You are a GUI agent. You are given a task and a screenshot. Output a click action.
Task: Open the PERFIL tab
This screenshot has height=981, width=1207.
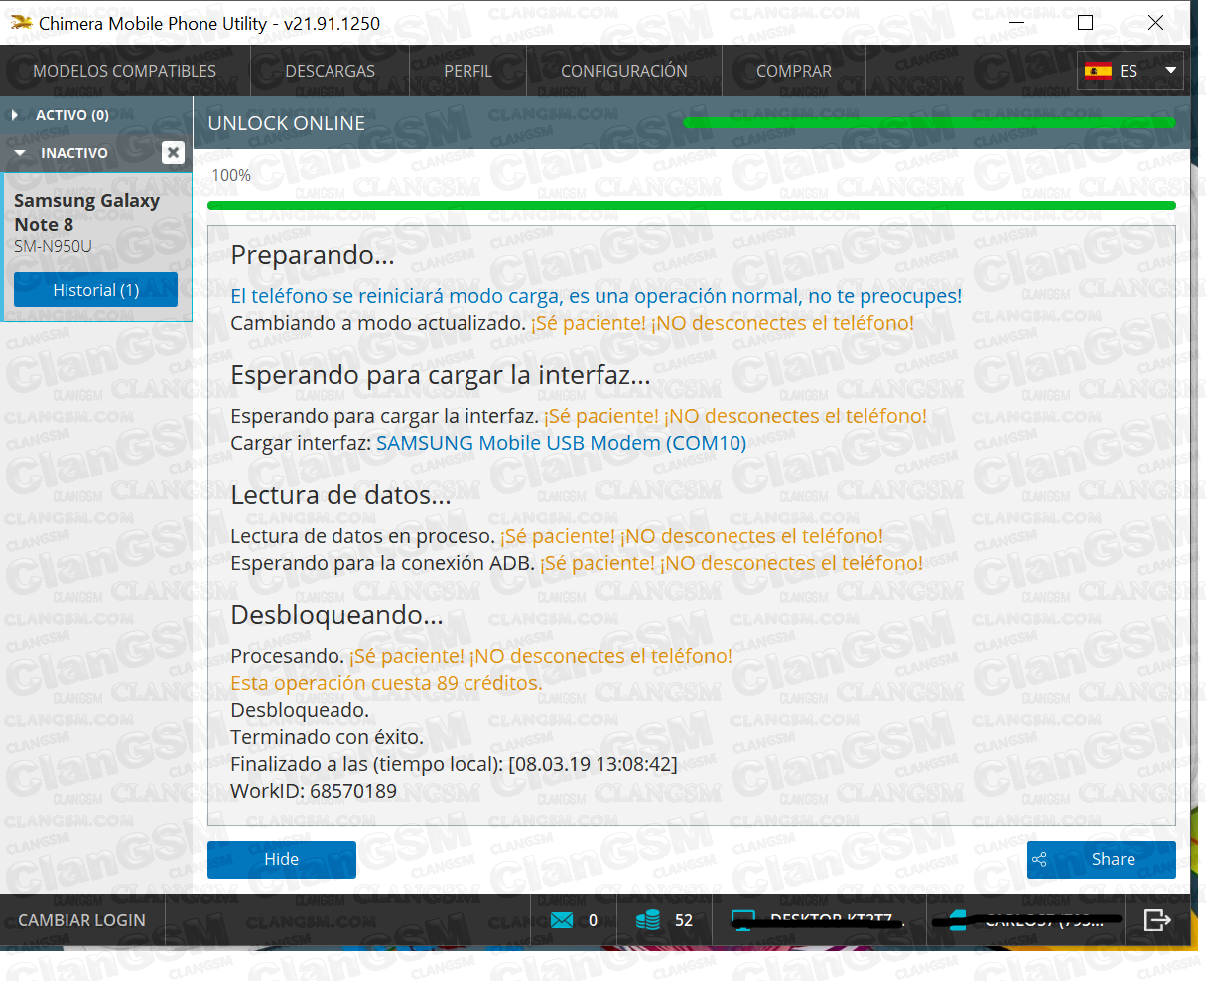pyautogui.click(x=468, y=71)
